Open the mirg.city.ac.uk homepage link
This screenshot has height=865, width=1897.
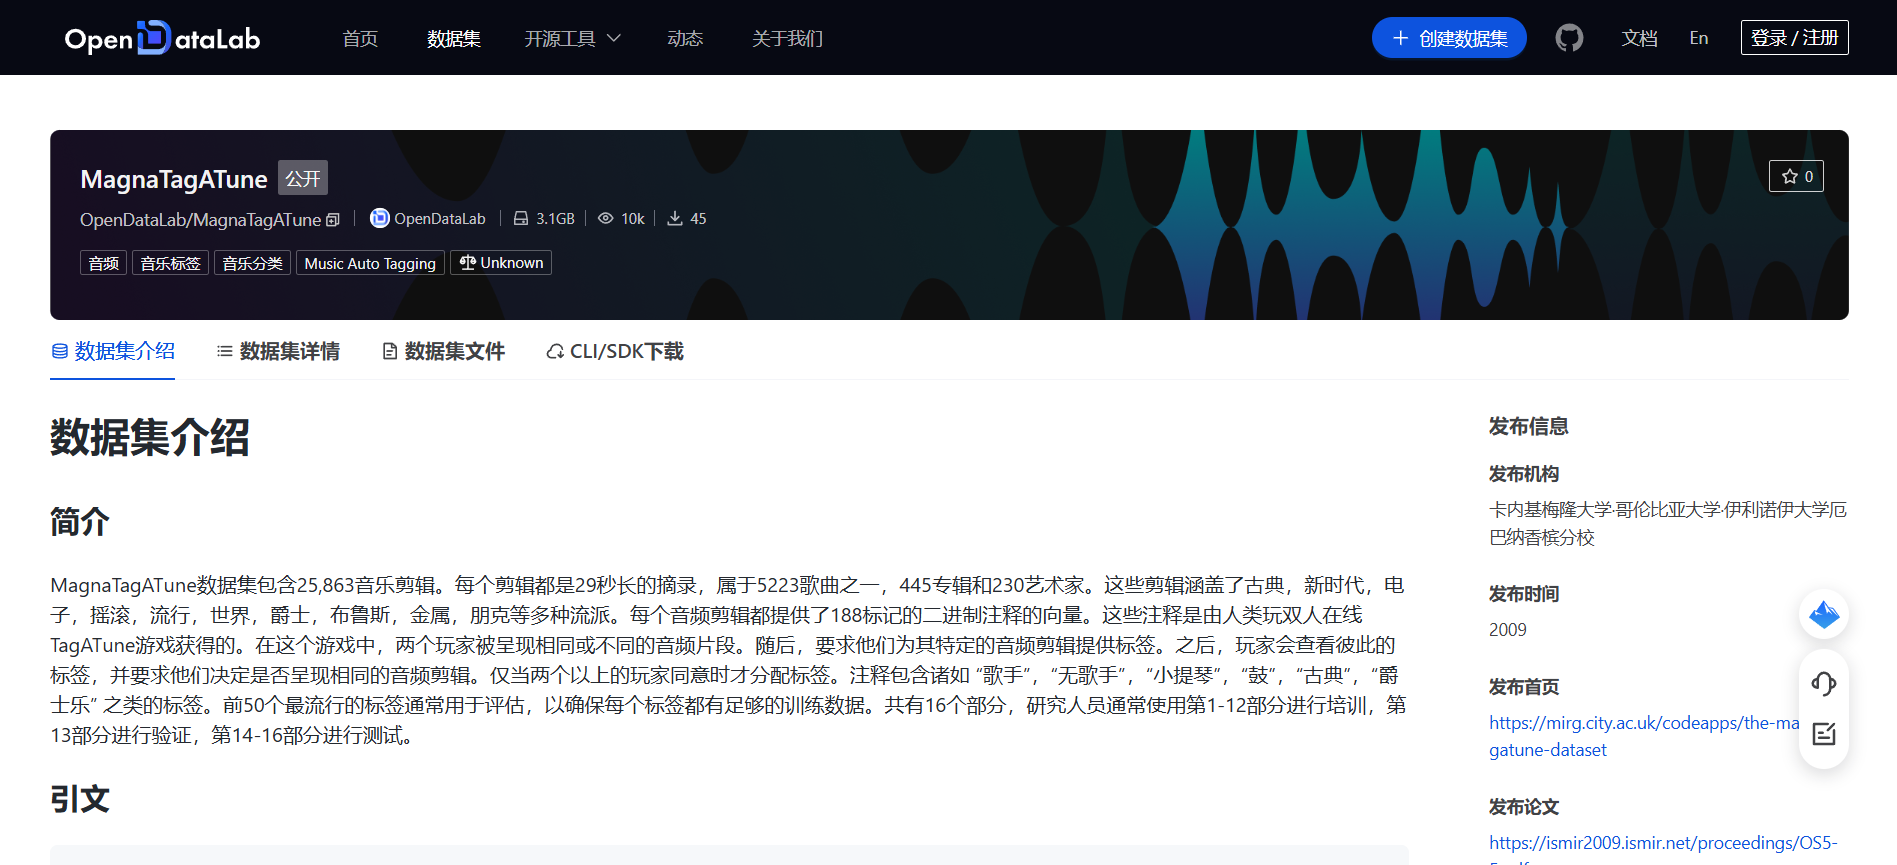click(1644, 736)
